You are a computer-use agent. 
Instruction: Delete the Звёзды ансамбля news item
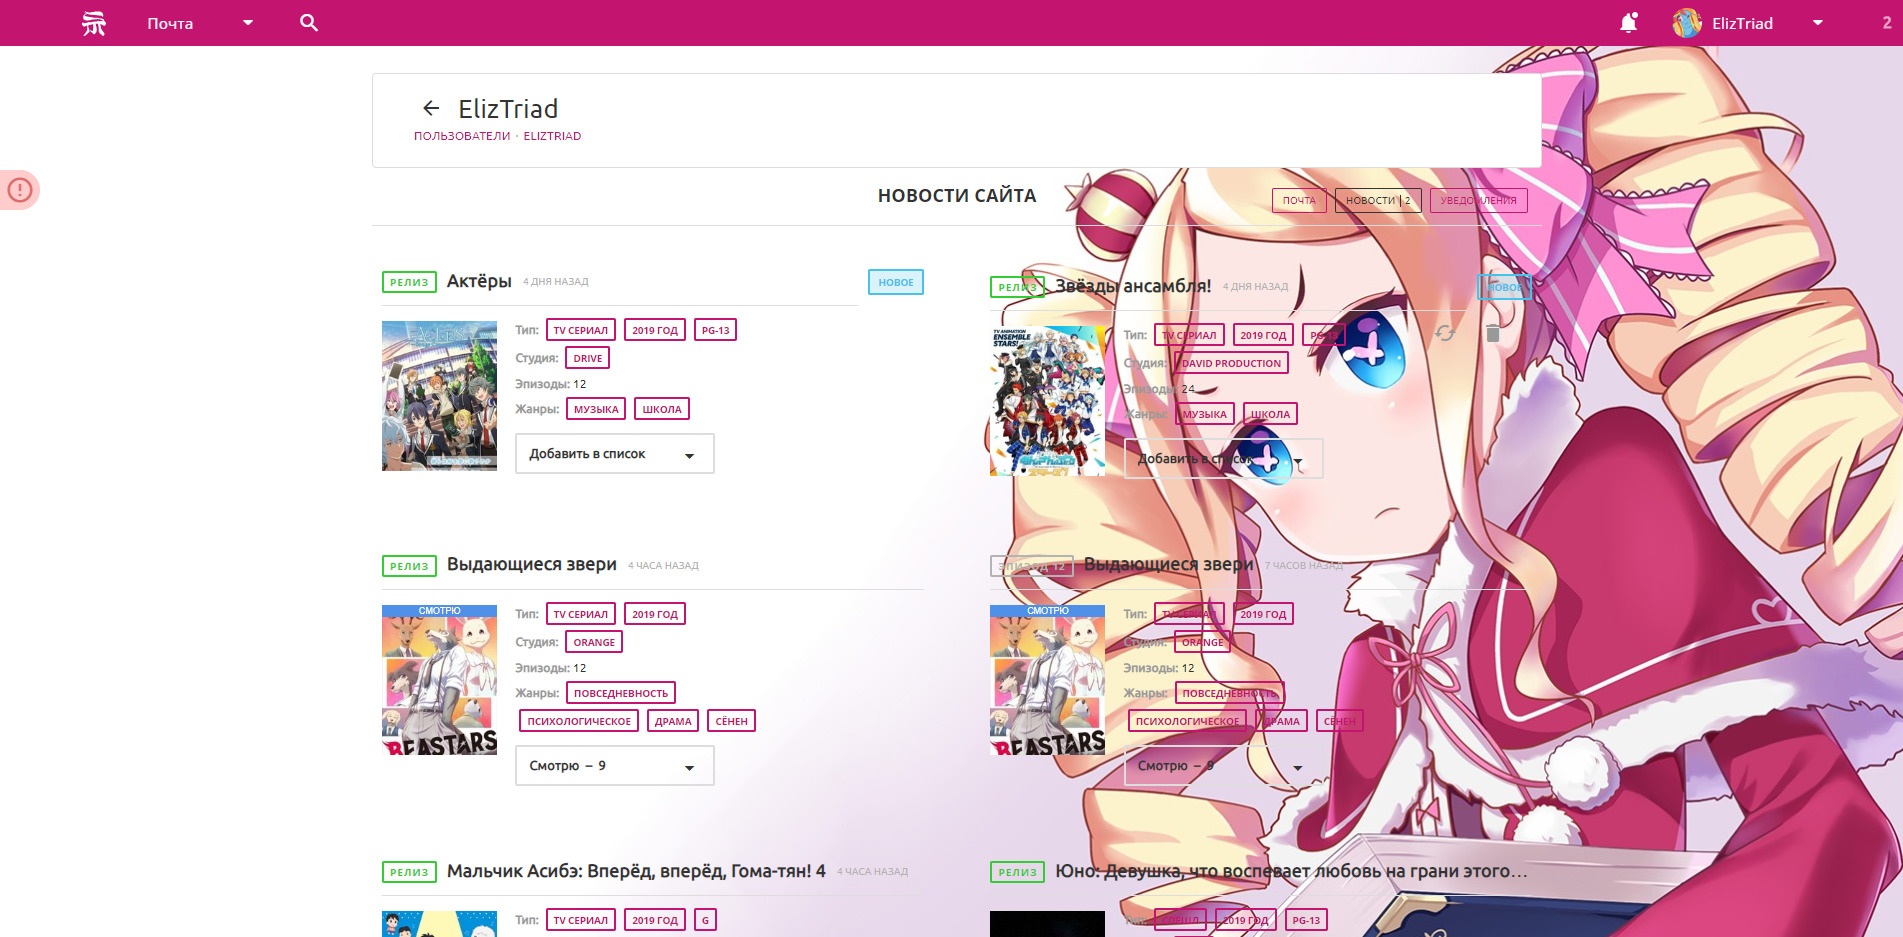pos(1492,333)
